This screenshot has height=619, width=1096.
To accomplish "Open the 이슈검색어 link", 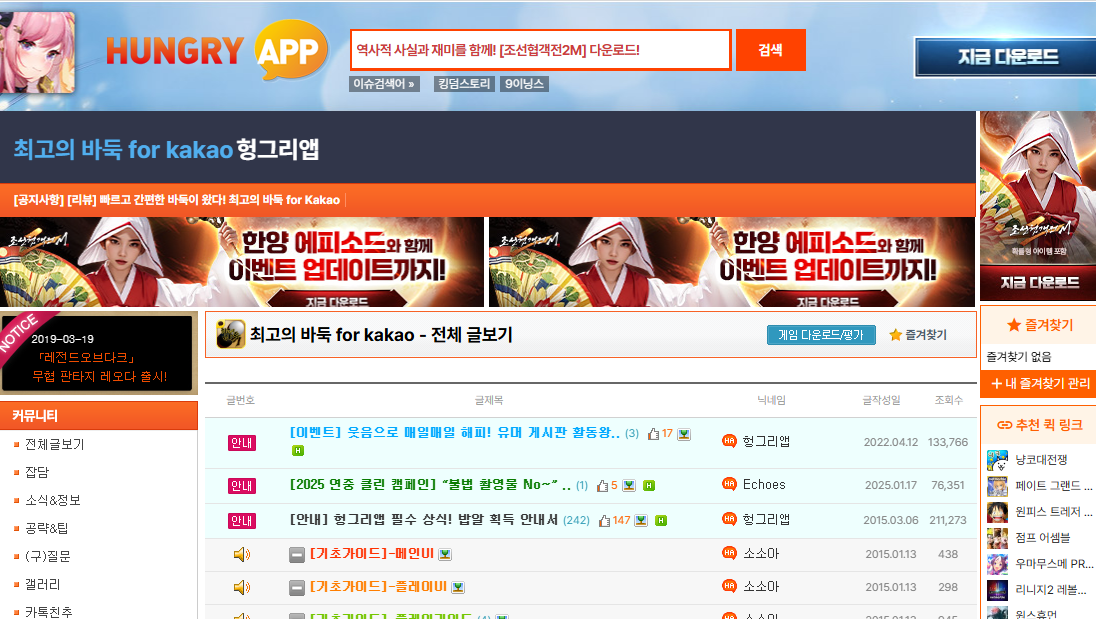I will pyautogui.click(x=384, y=84).
